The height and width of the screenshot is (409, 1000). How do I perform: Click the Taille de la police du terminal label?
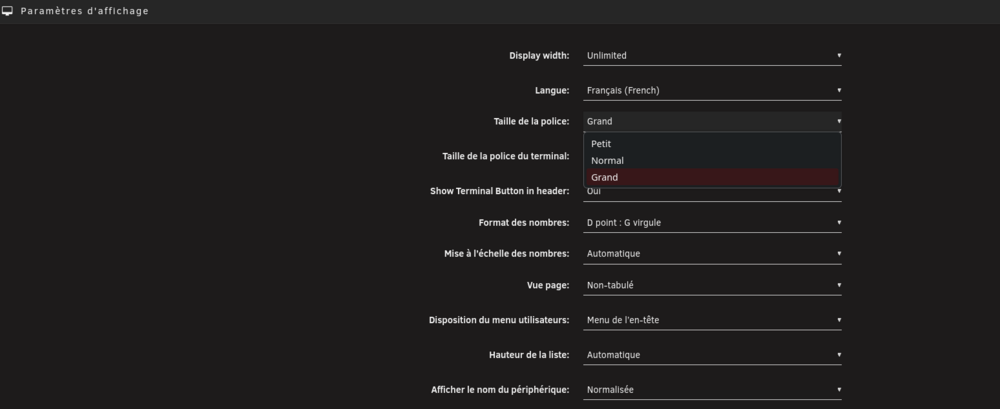(506, 156)
